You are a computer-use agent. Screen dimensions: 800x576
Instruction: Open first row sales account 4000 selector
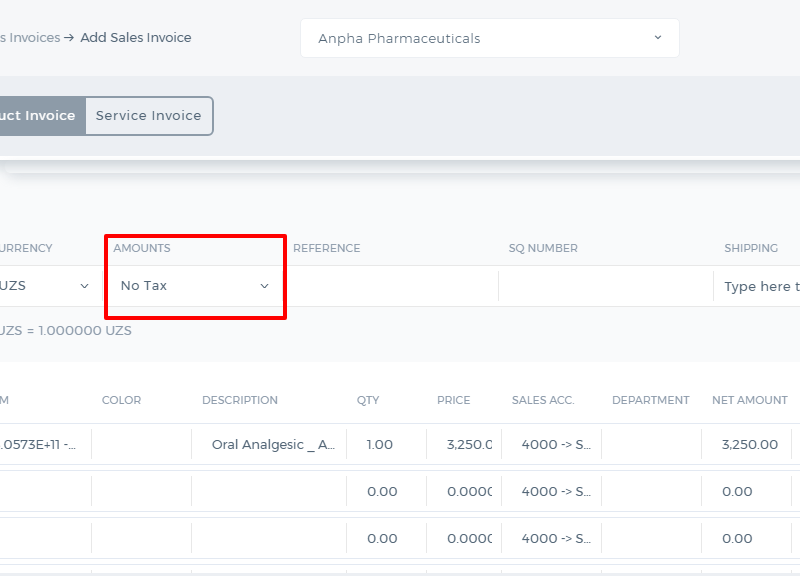[552, 444]
